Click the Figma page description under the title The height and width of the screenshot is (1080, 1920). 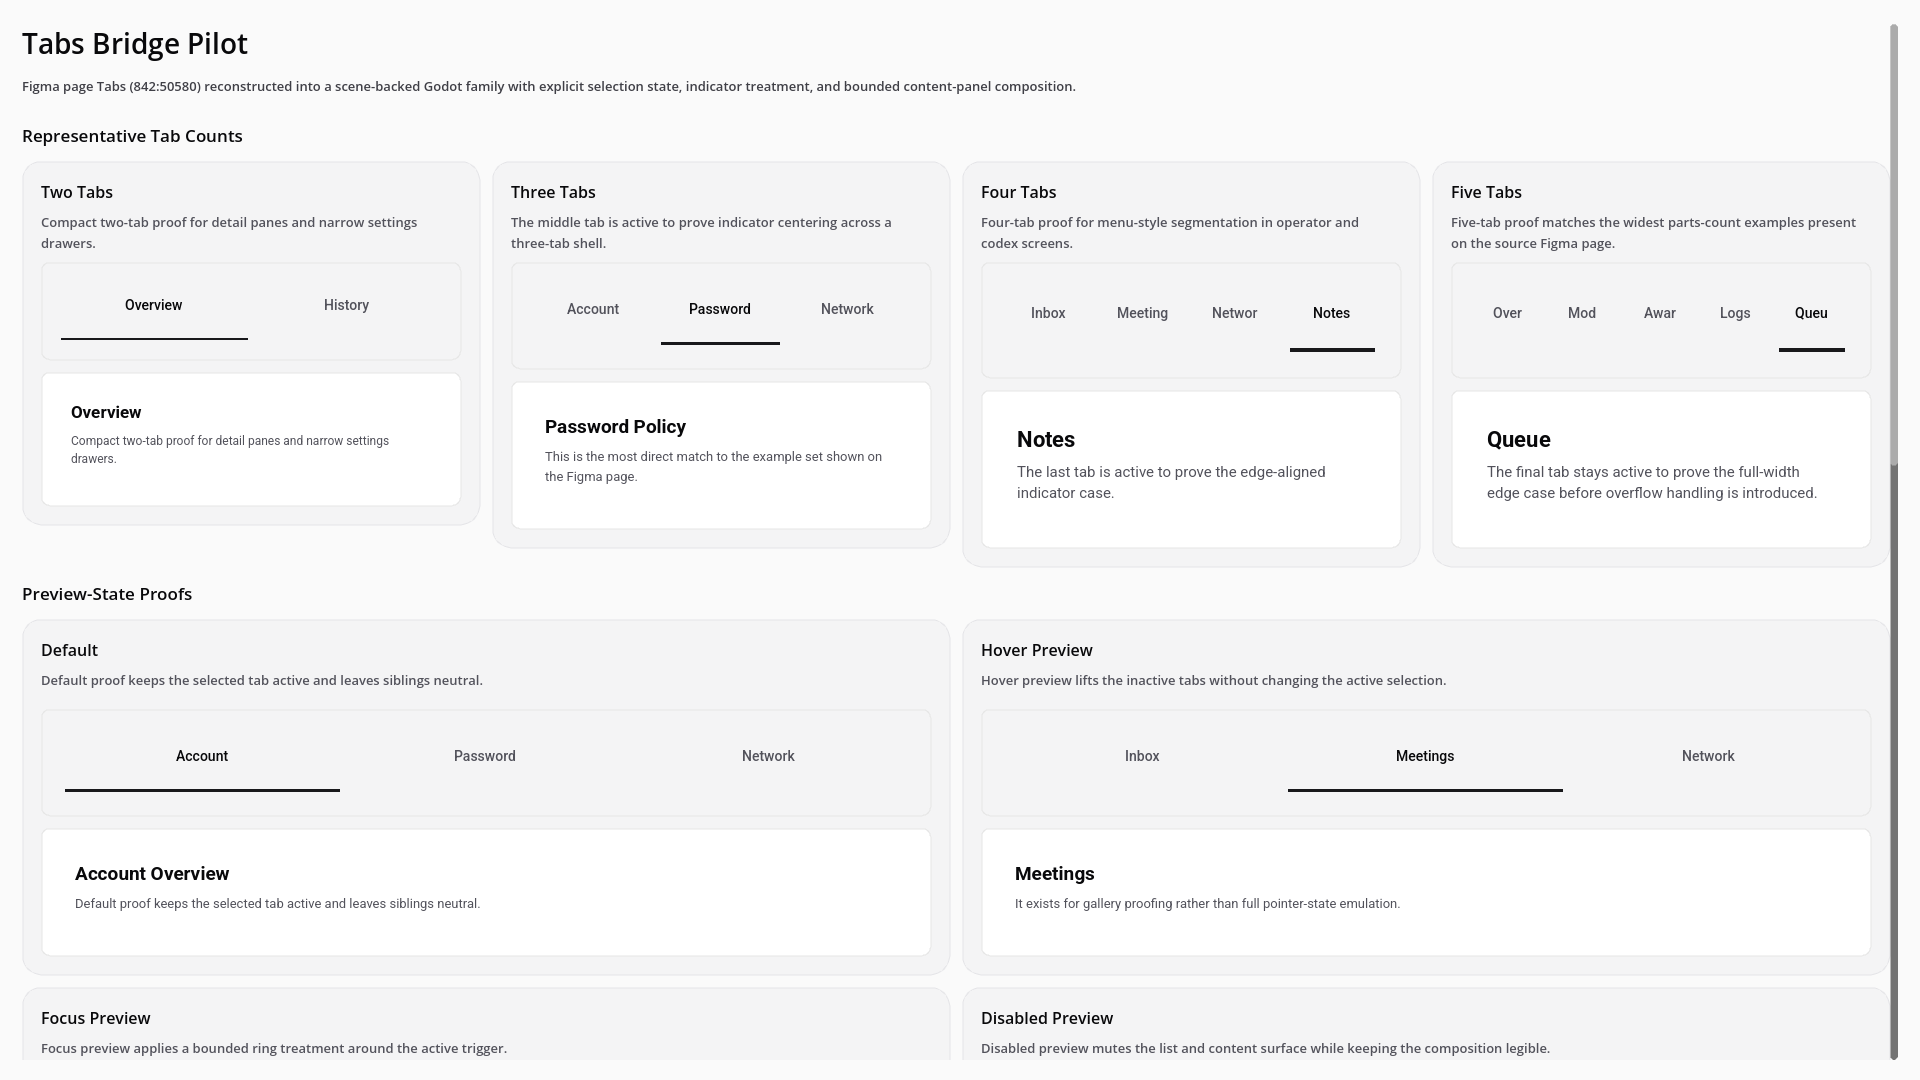coord(549,87)
